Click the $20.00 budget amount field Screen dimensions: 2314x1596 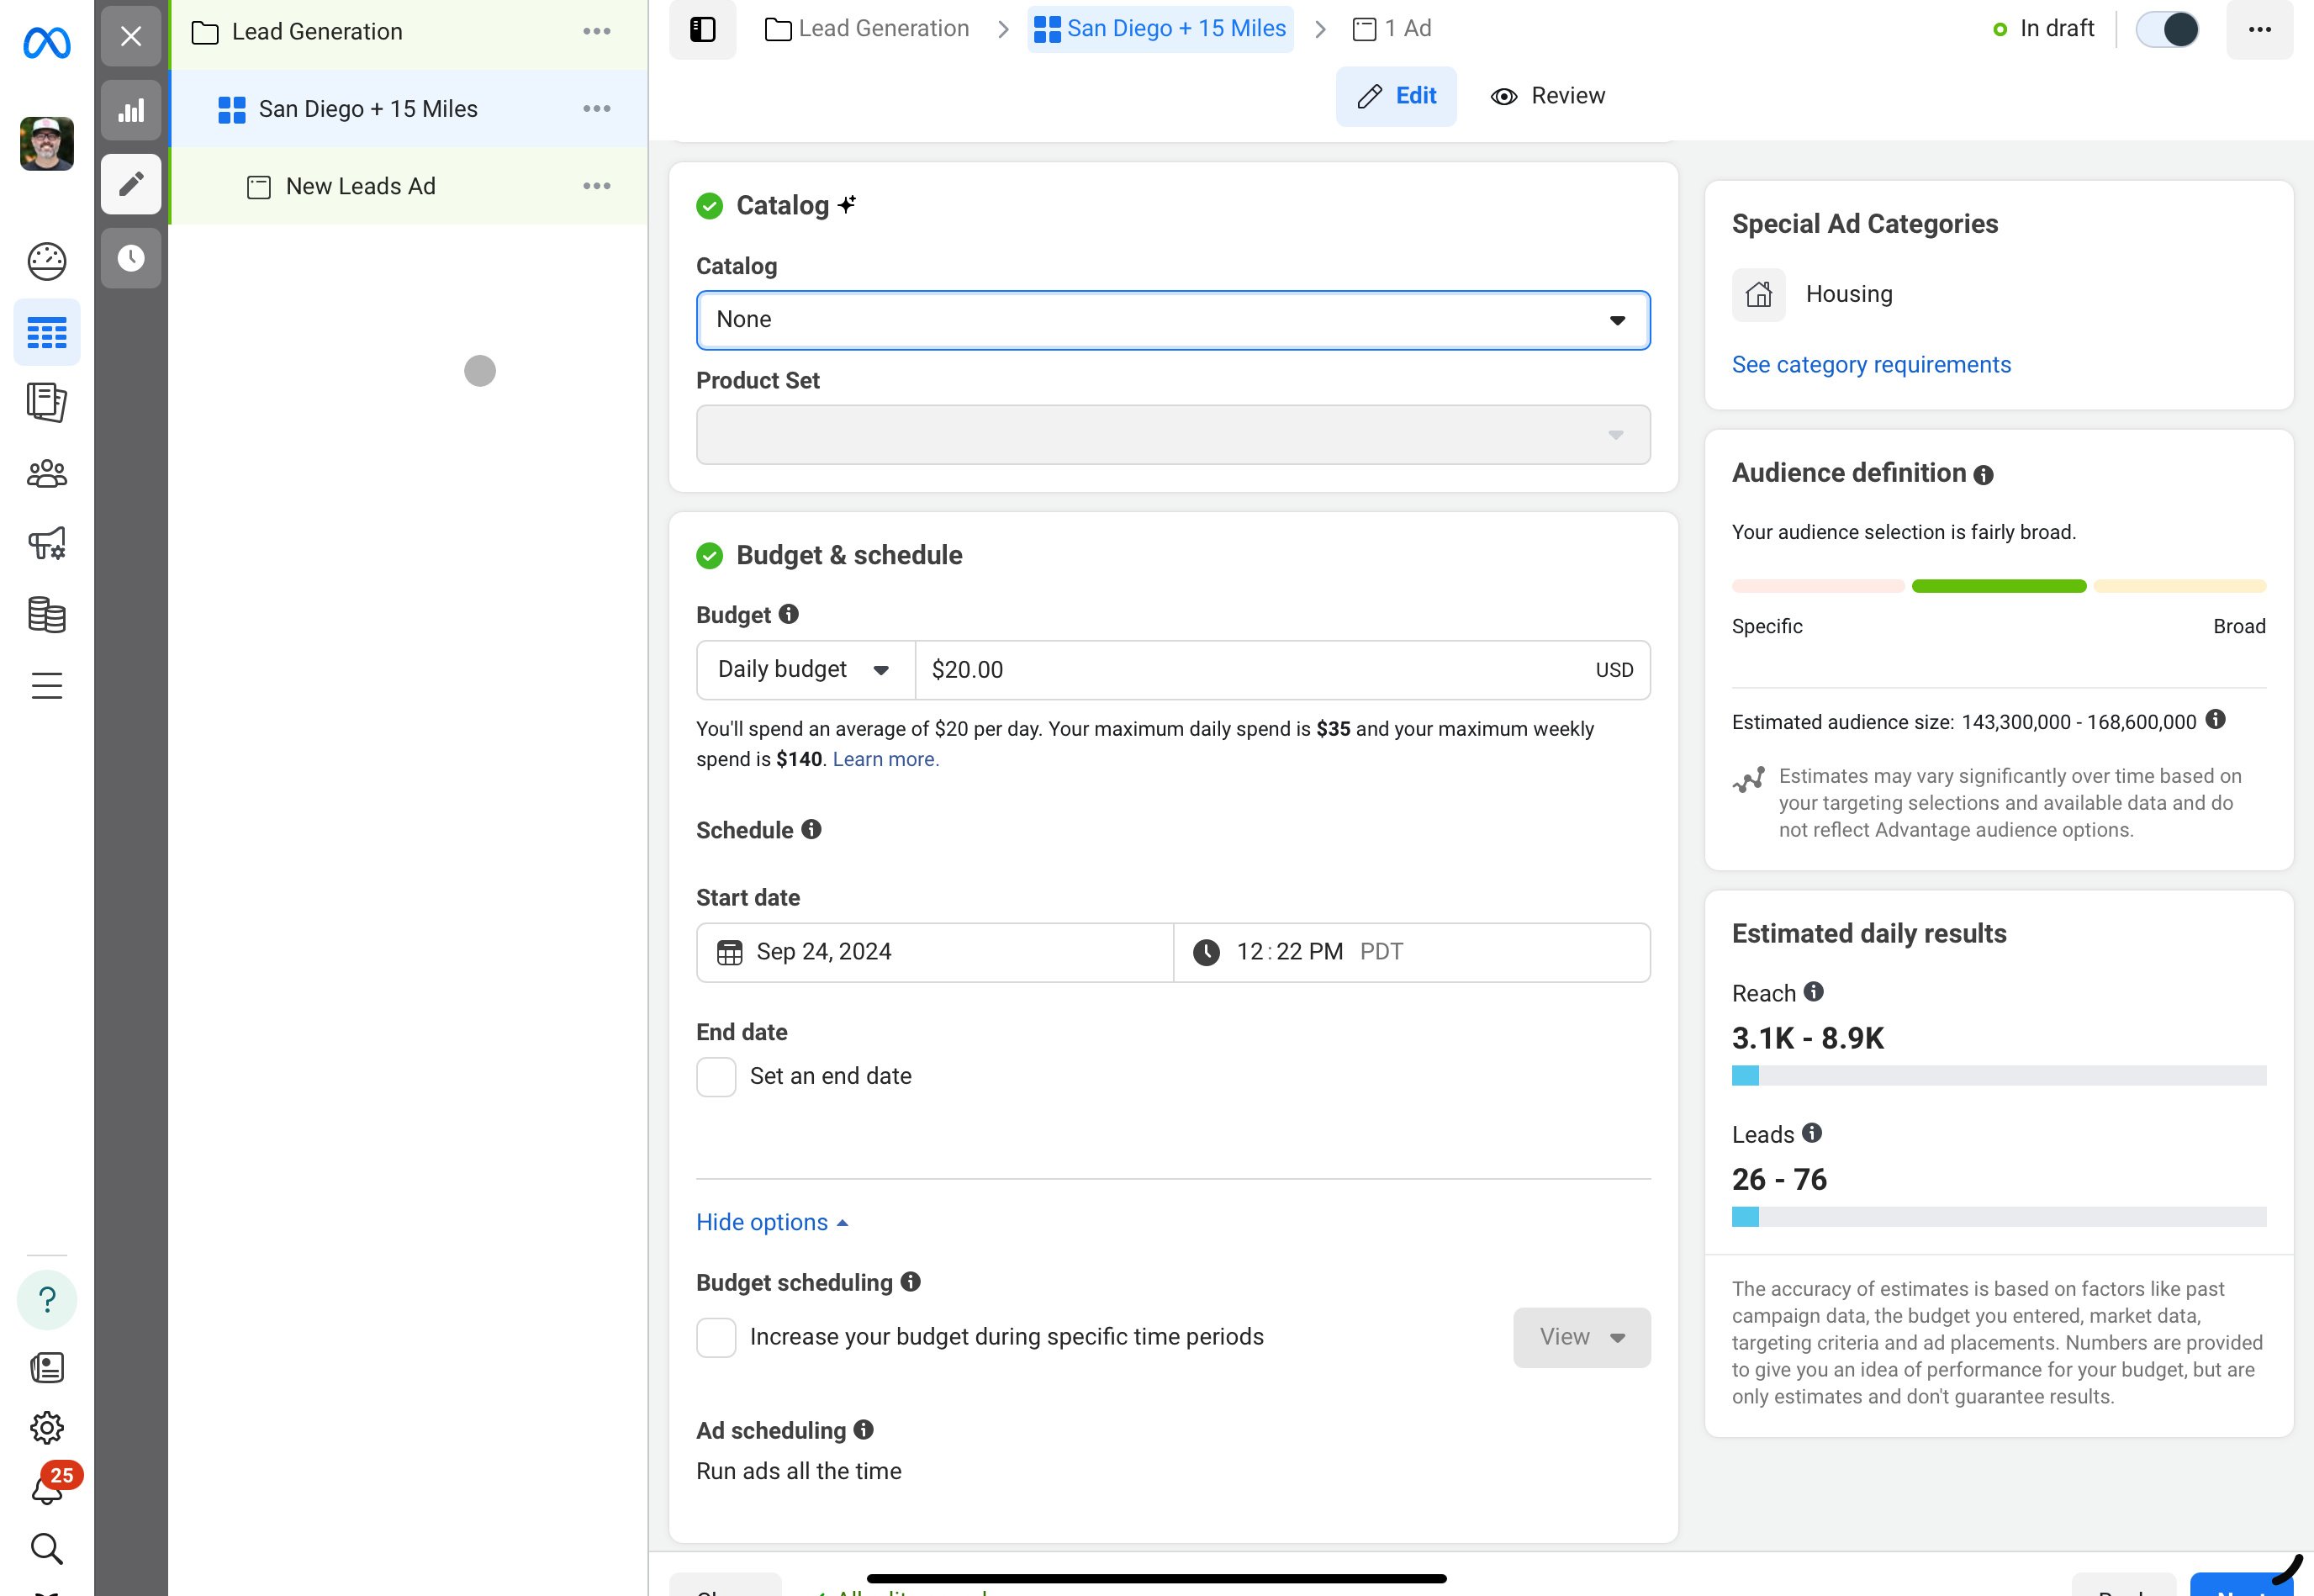(x=1250, y=670)
